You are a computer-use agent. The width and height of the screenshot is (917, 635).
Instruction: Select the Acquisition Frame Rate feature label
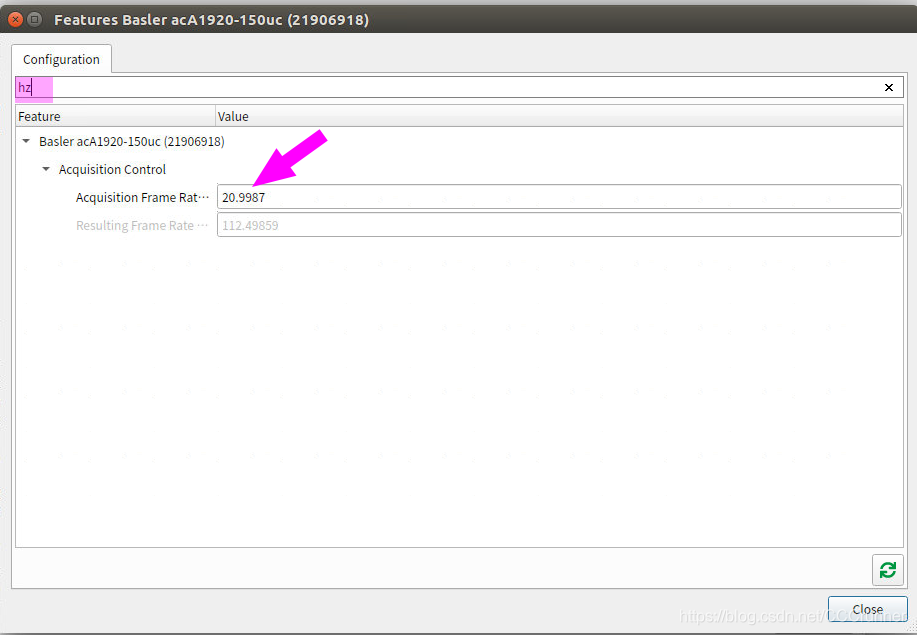click(x=142, y=198)
